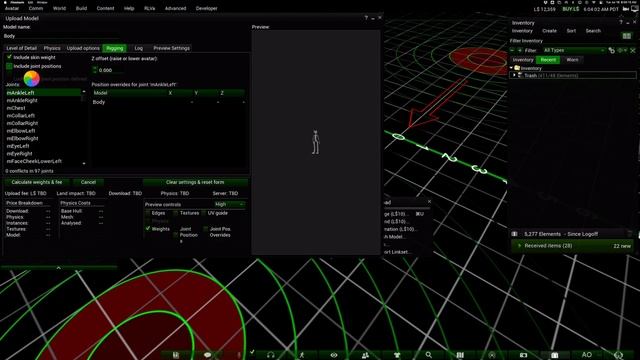Enable Textures preview checkbox
The image size is (640, 360).
click(x=176, y=213)
